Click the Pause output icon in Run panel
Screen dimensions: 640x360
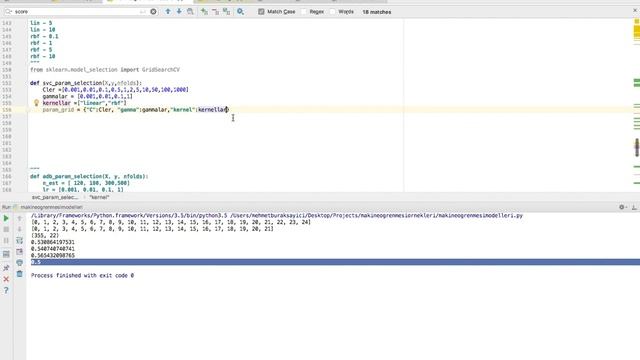tap(6, 241)
